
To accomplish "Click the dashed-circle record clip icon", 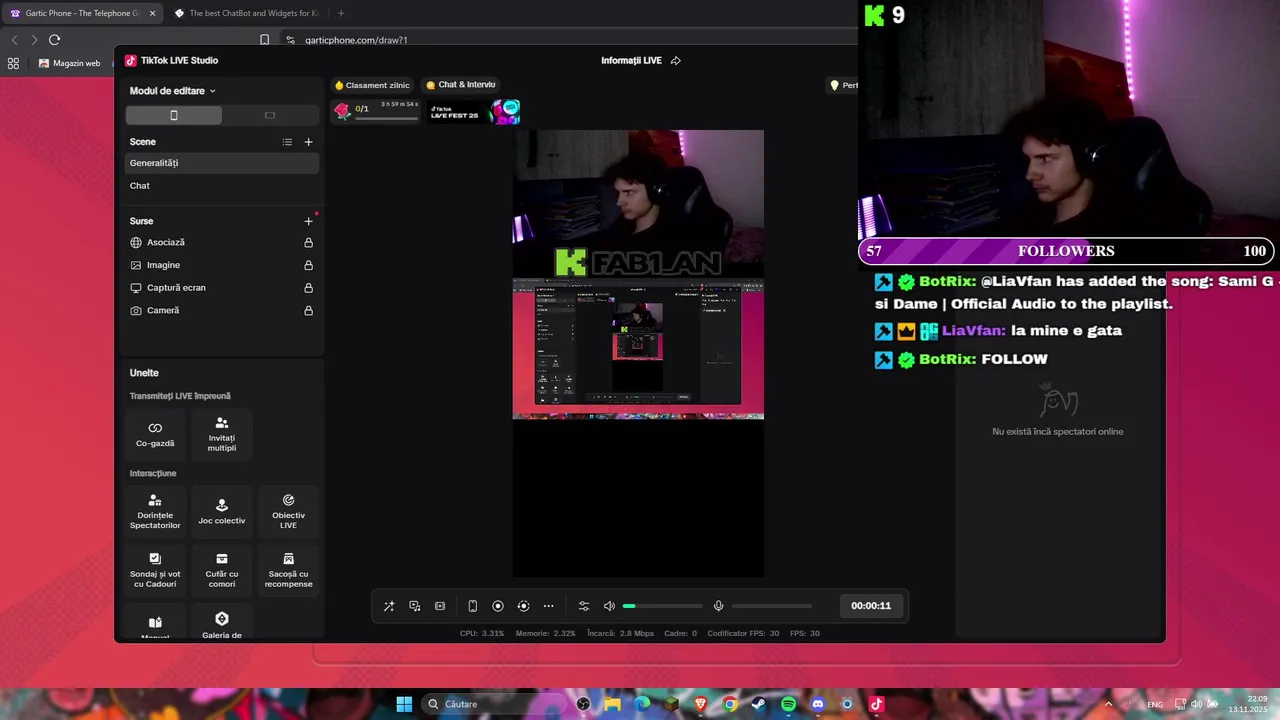I will point(523,606).
